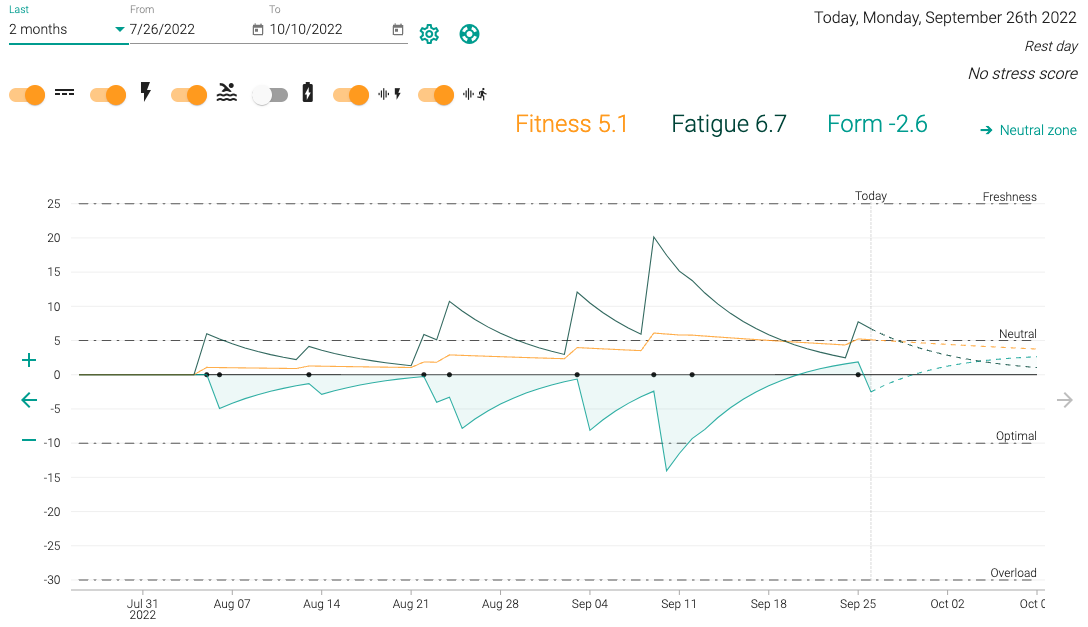This screenshot has width=1088, height=627.
Task: Open the From date calendar picker
Action: tap(257, 30)
